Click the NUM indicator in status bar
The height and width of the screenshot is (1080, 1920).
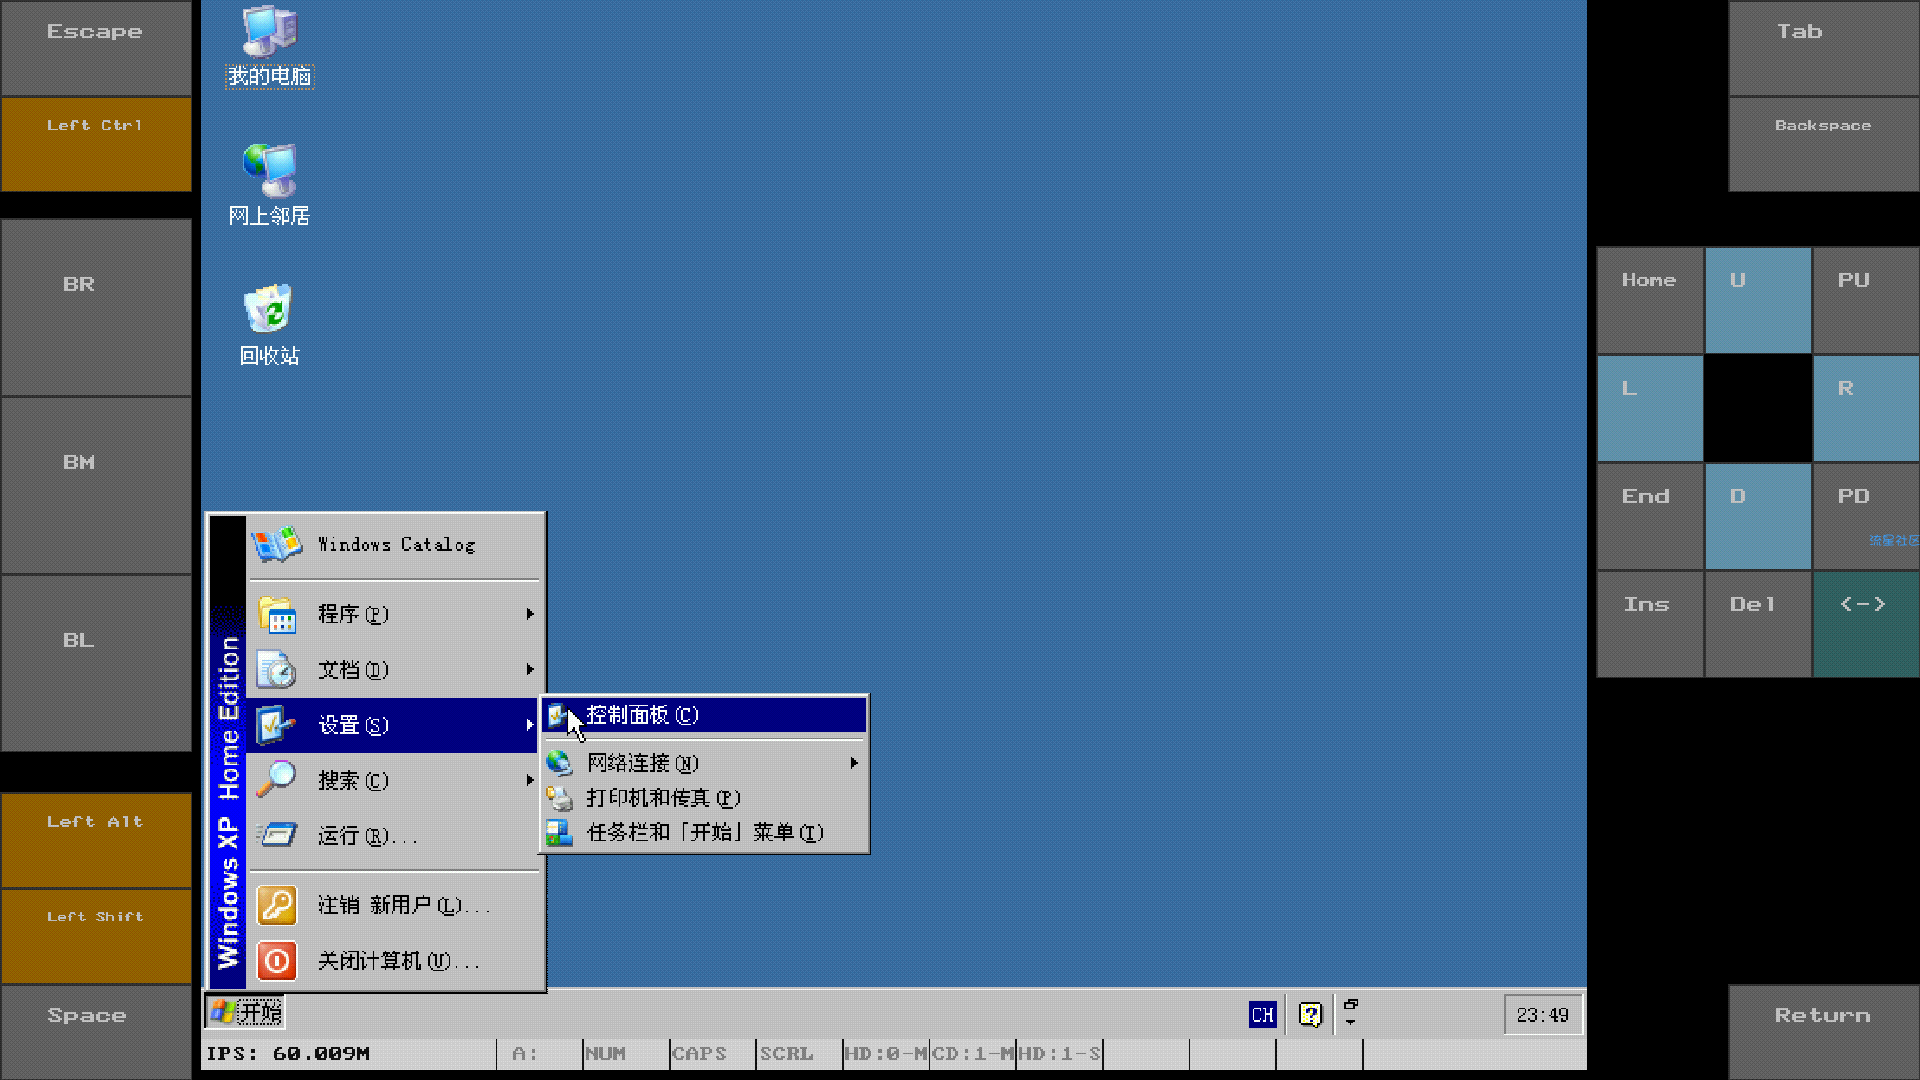(x=626, y=1054)
